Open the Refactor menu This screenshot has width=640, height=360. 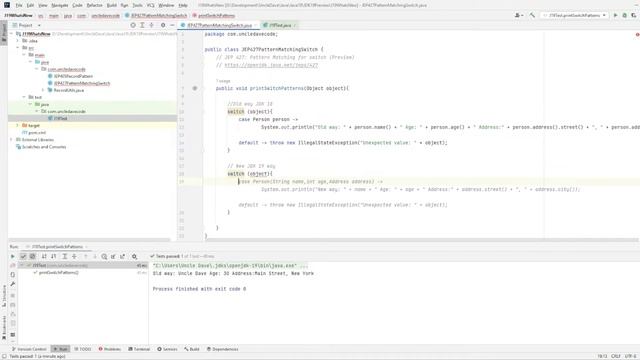point(94,5)
